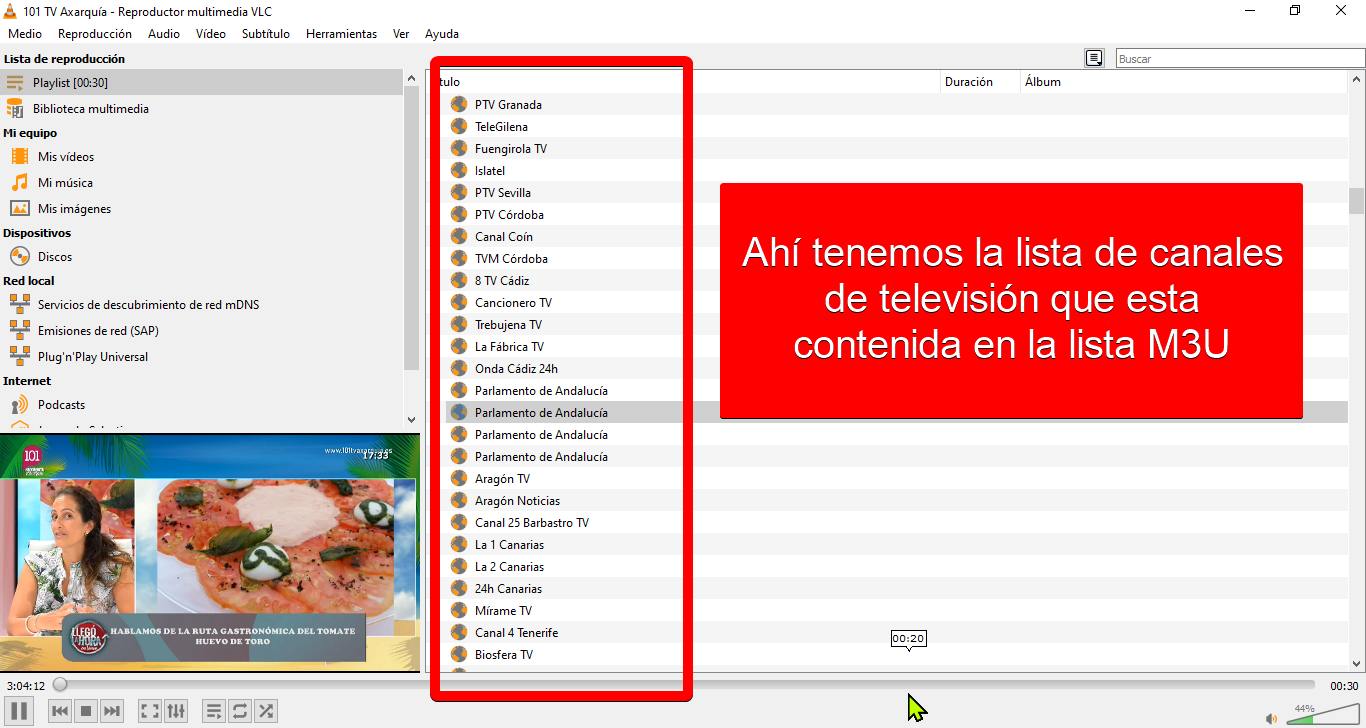Skip to the next media item

tap(112, 711)
